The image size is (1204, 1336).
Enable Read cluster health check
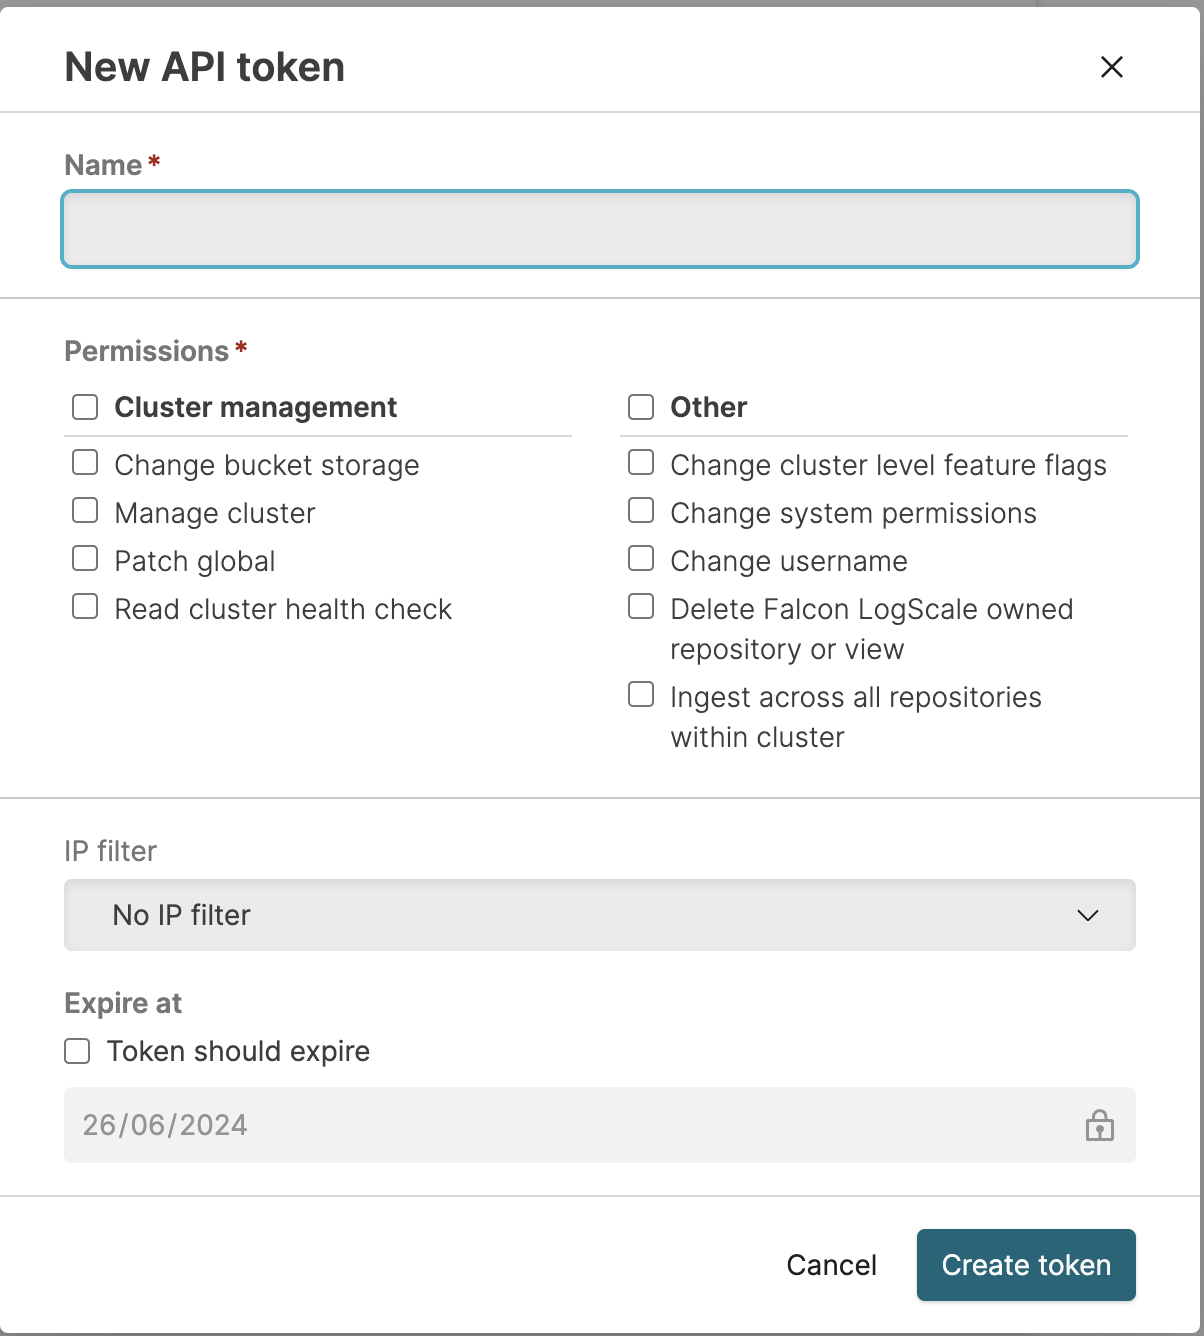(85, 607)
